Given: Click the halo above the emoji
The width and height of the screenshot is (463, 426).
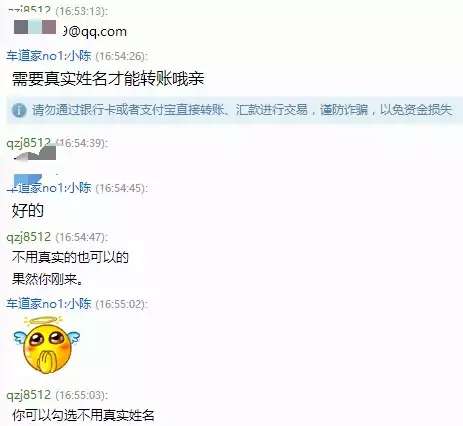Looking at the screenshot, I should tap(43, 320).
